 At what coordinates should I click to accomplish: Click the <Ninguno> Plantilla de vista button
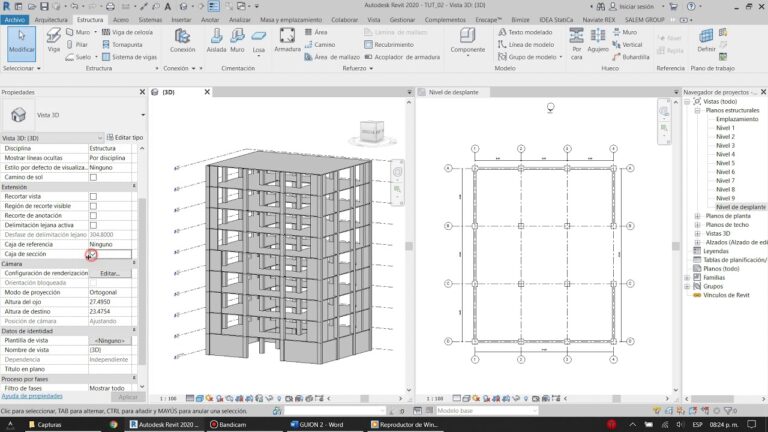110,340
